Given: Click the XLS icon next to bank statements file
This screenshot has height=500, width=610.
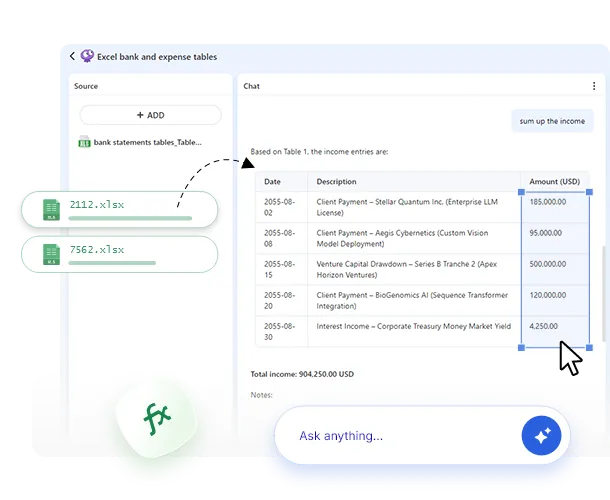Looking at the screenshot, I should 84,142.
